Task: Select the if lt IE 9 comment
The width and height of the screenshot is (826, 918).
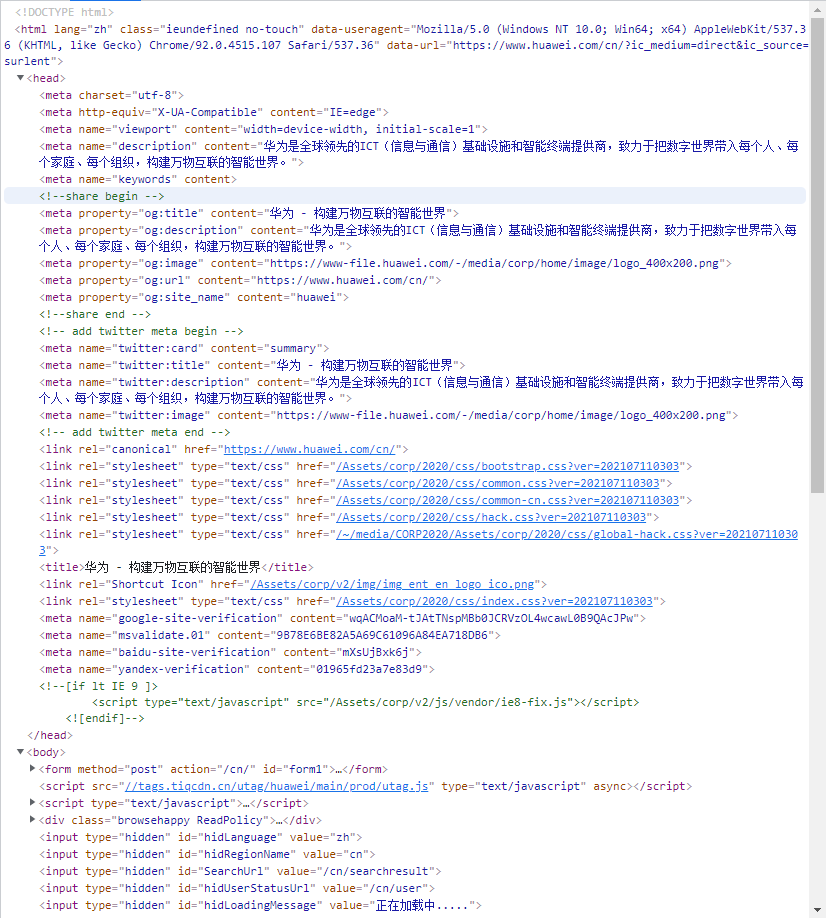Action: pyautogui.click(x=98, y=686)
